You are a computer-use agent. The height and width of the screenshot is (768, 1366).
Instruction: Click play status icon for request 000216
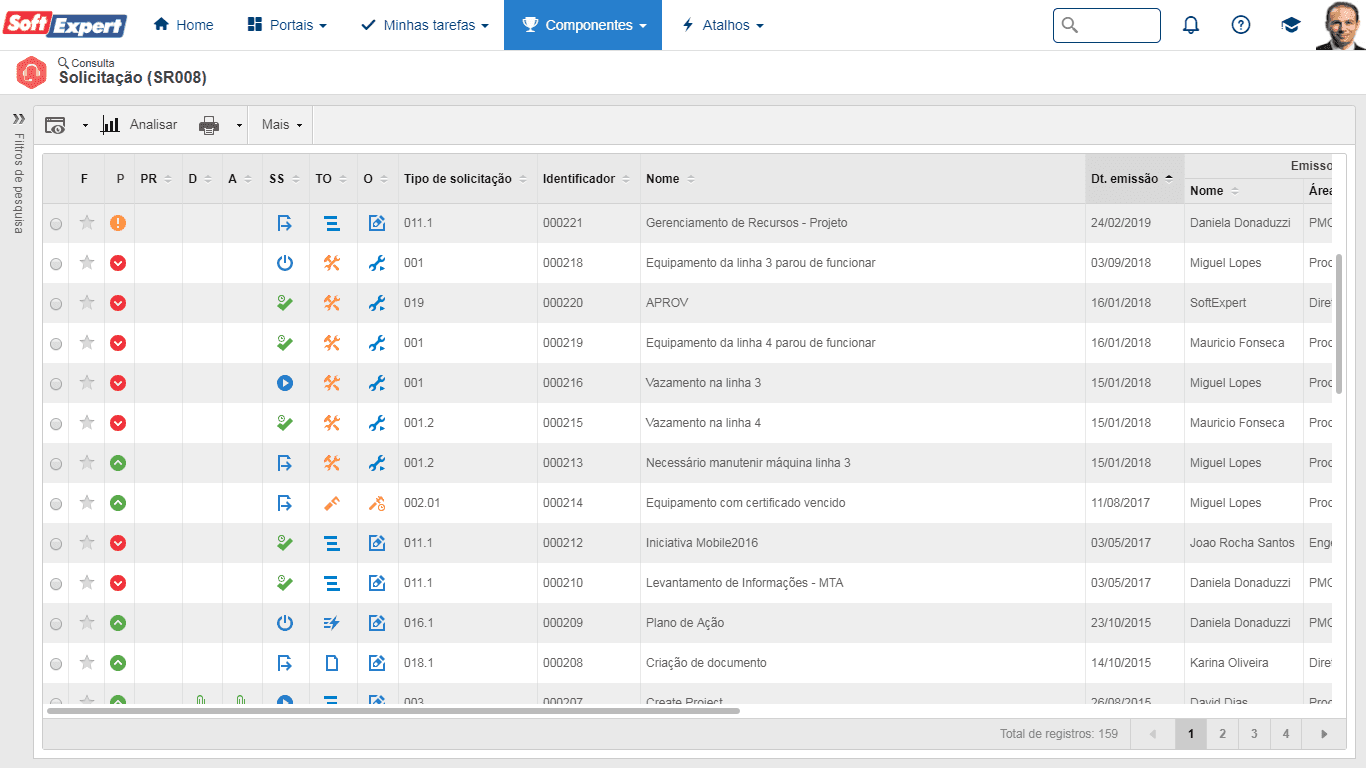(285, 383)
